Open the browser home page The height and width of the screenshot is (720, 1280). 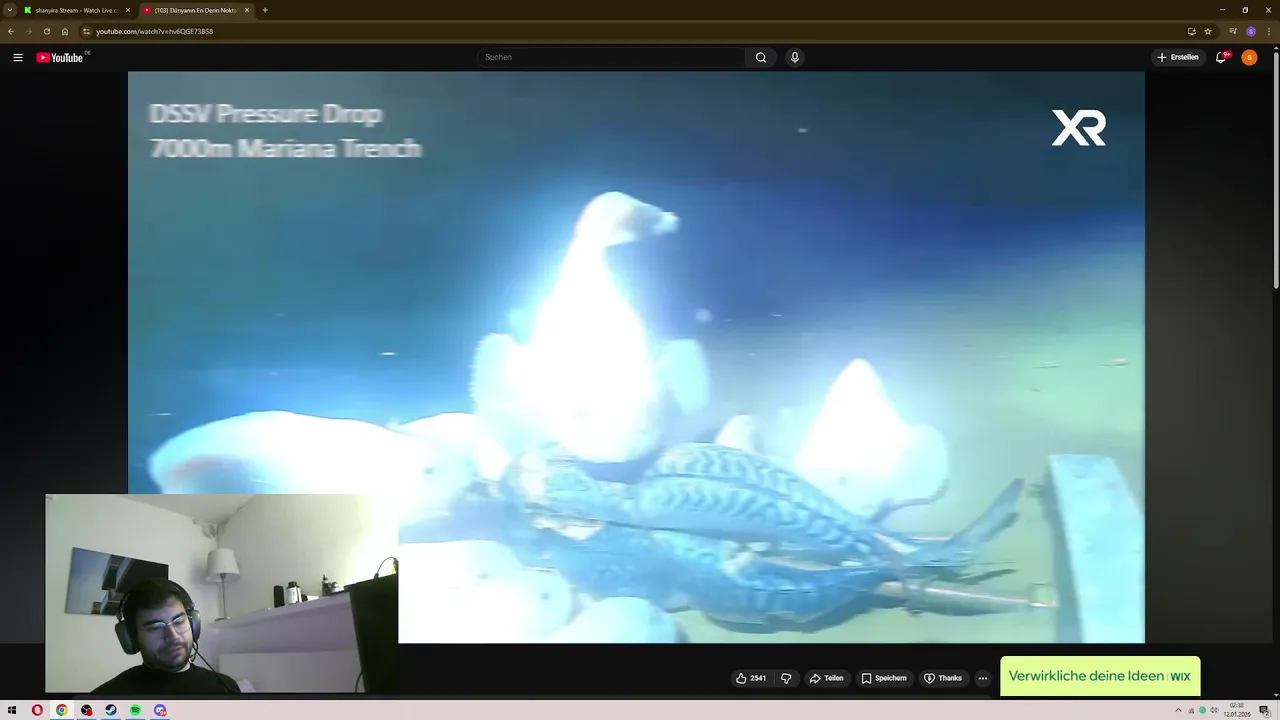tap(65, 31)
